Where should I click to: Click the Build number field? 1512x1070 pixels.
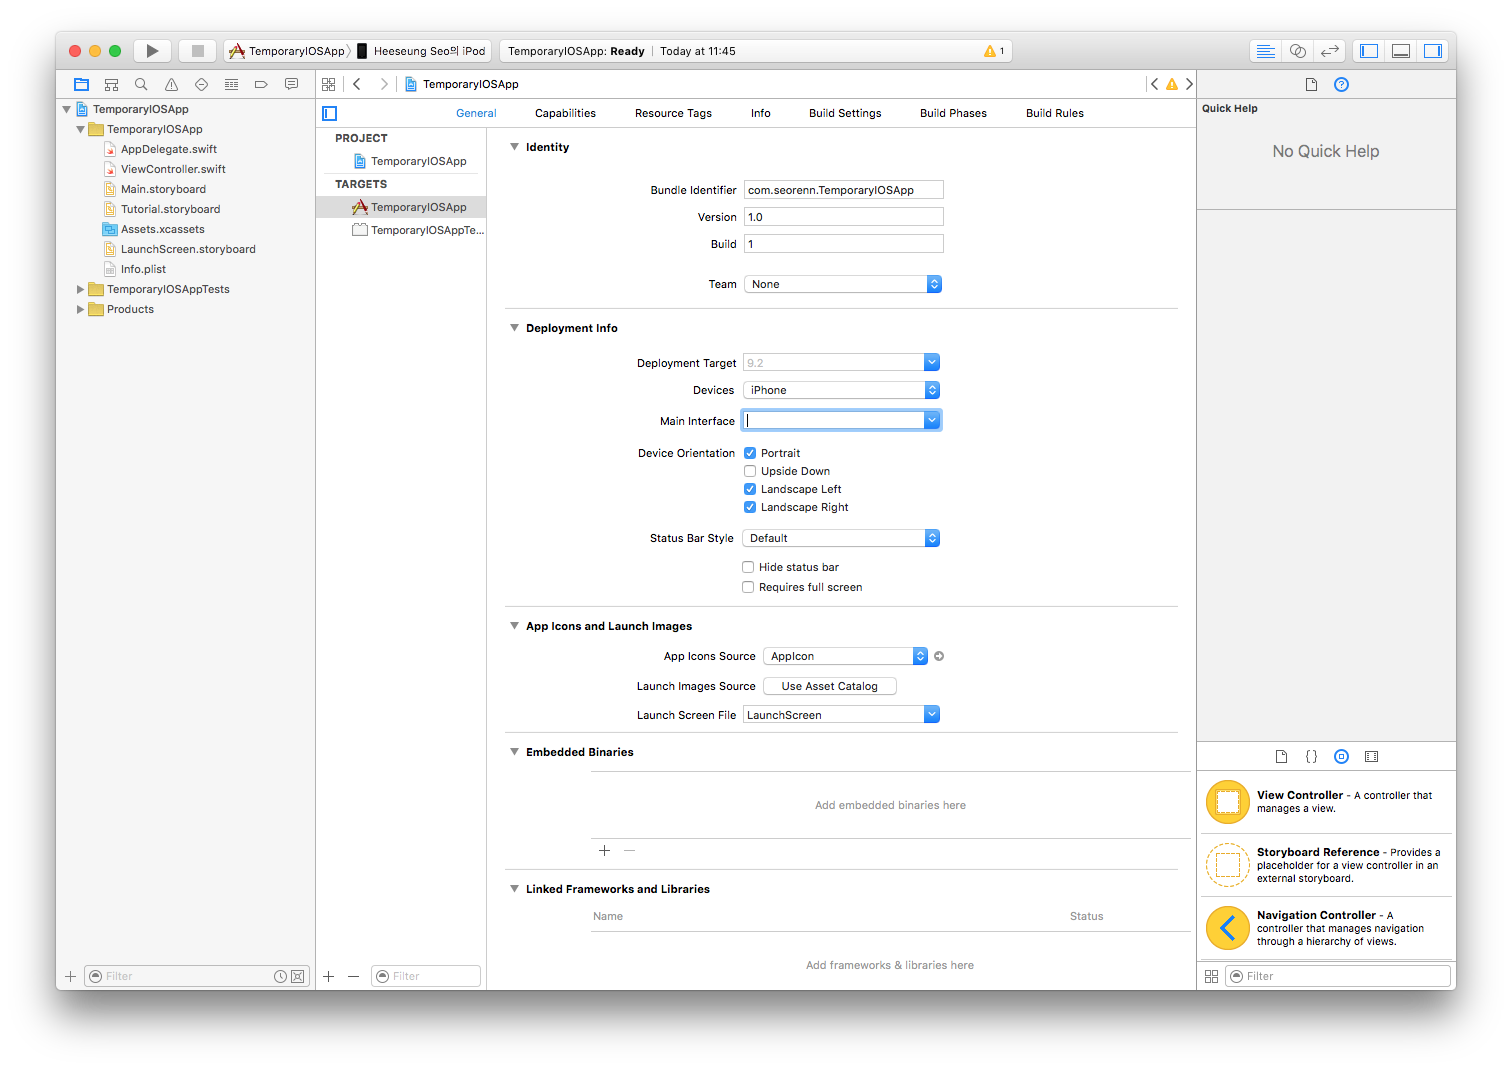point(844,244)
